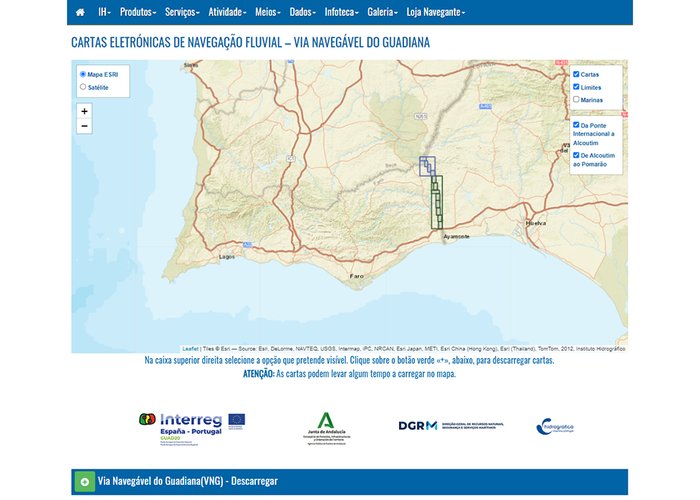Open the Produtos dropdown menu
Image resolution: width=700 pixels, height=500 pixels.
[138, 12]
